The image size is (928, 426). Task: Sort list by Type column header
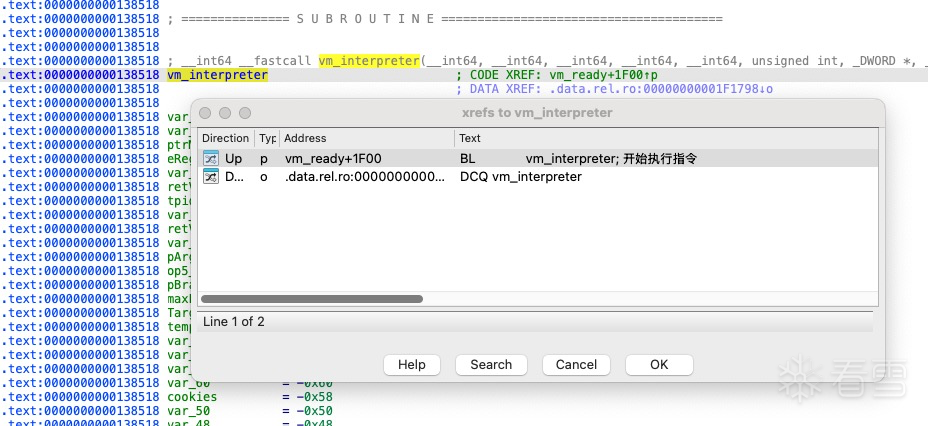click(267, 138)
